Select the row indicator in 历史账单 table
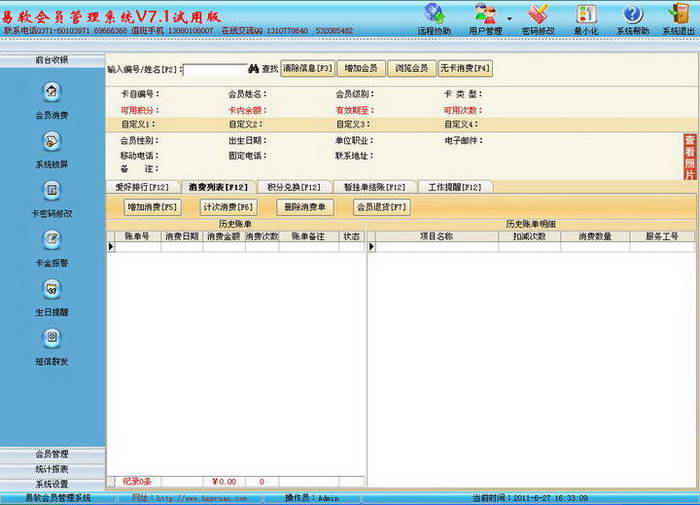This screenshot has height=505, width=700. 111,247
